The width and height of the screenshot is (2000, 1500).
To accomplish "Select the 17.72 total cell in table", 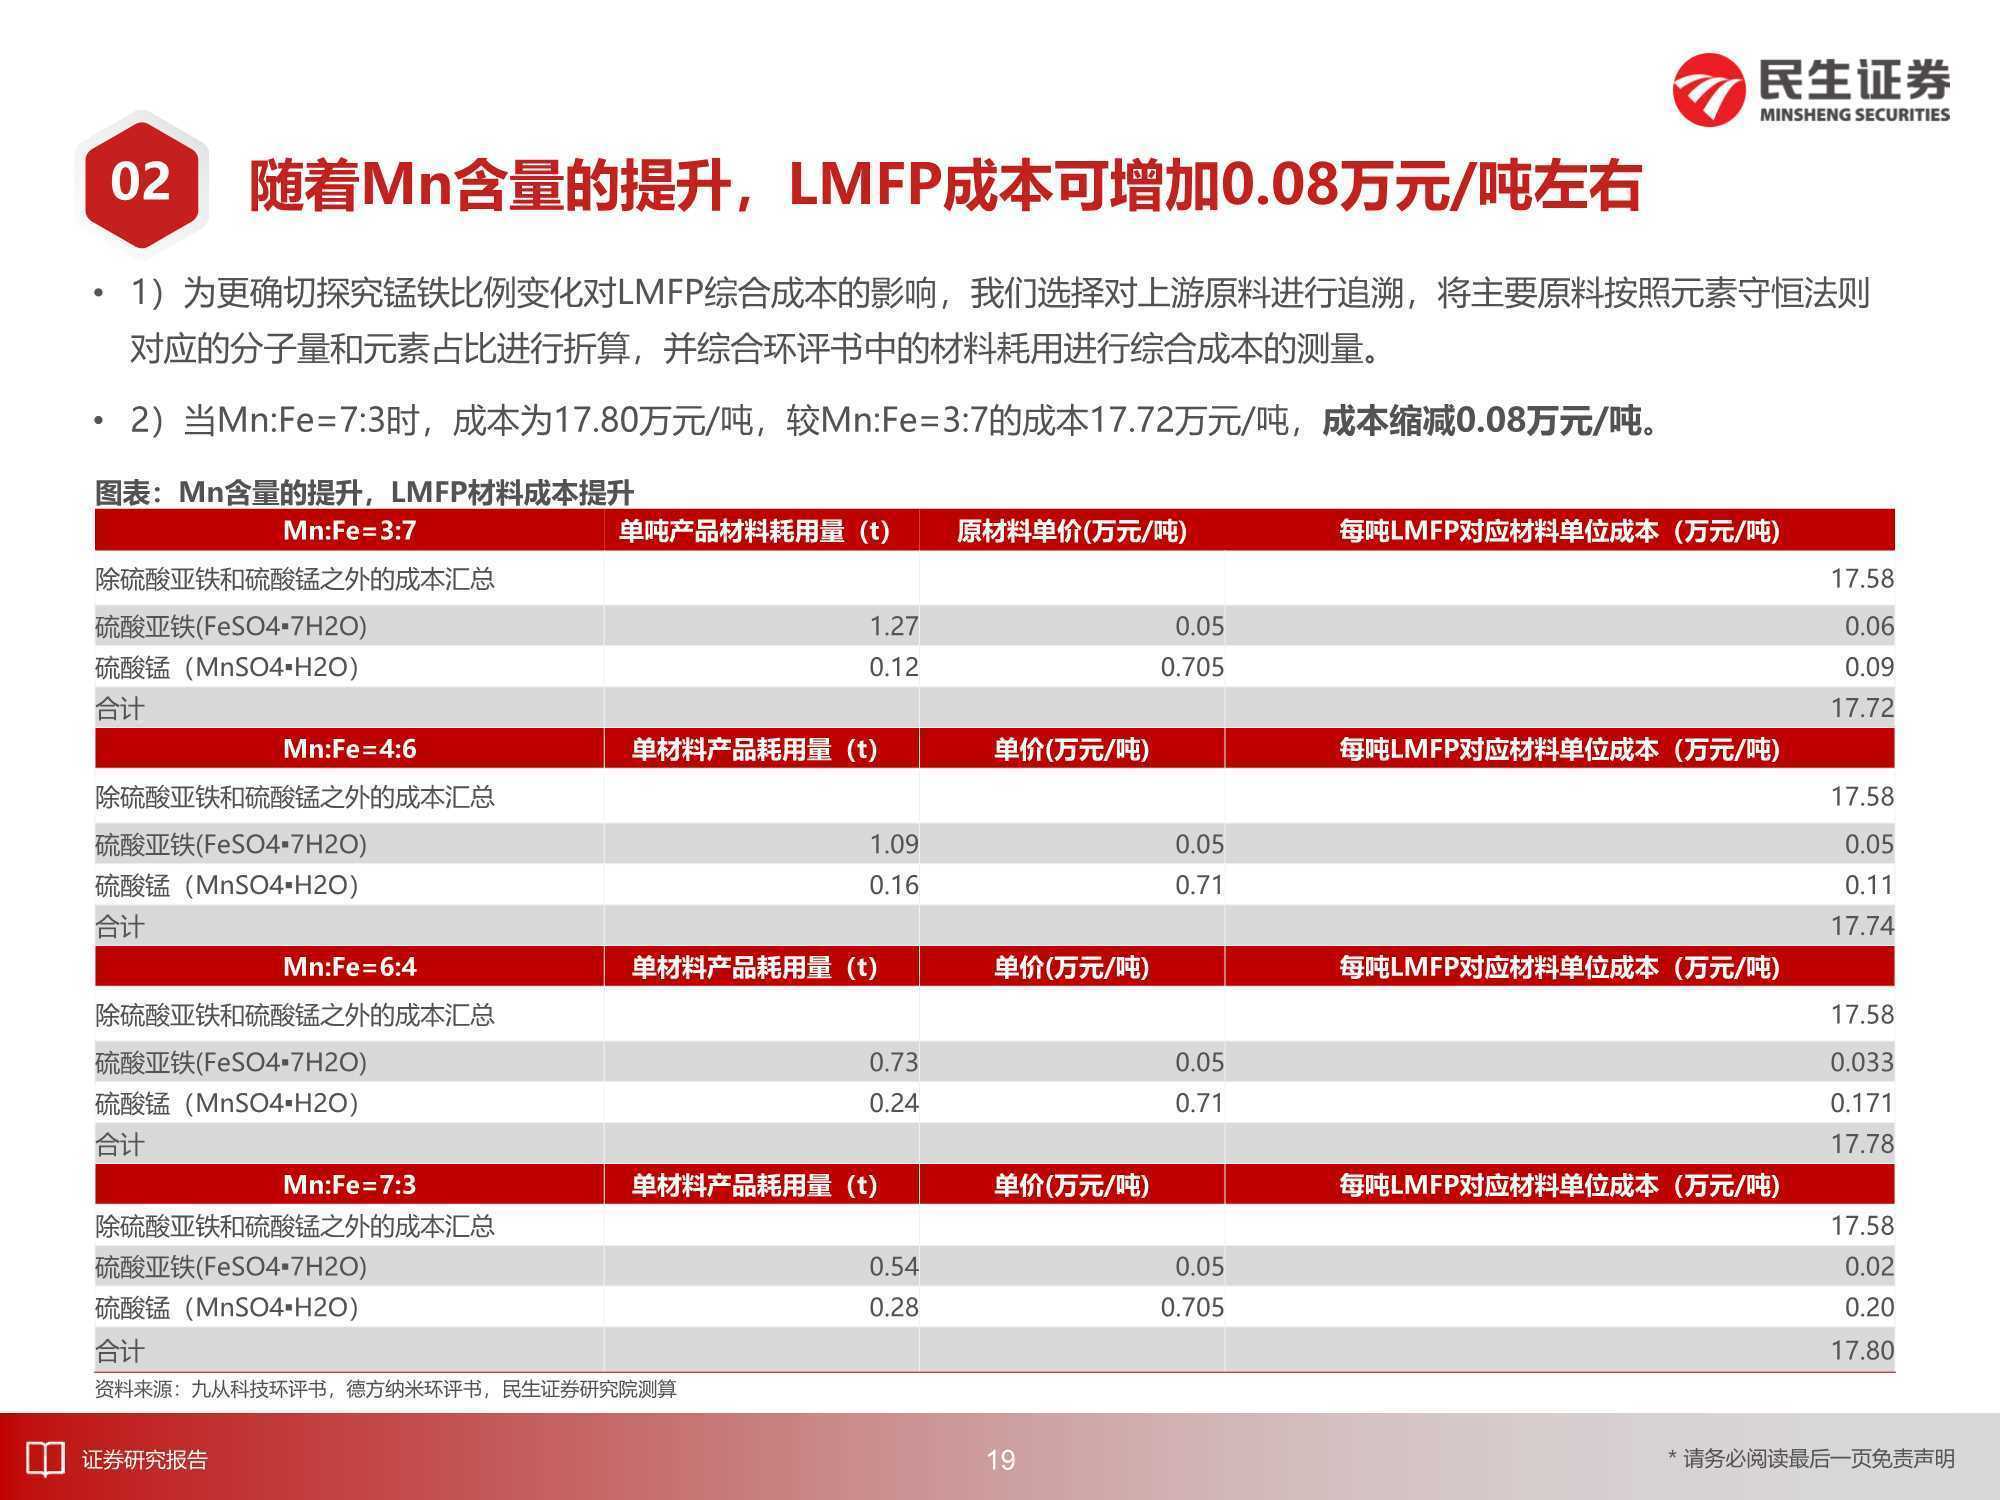I will (1560, 708).
